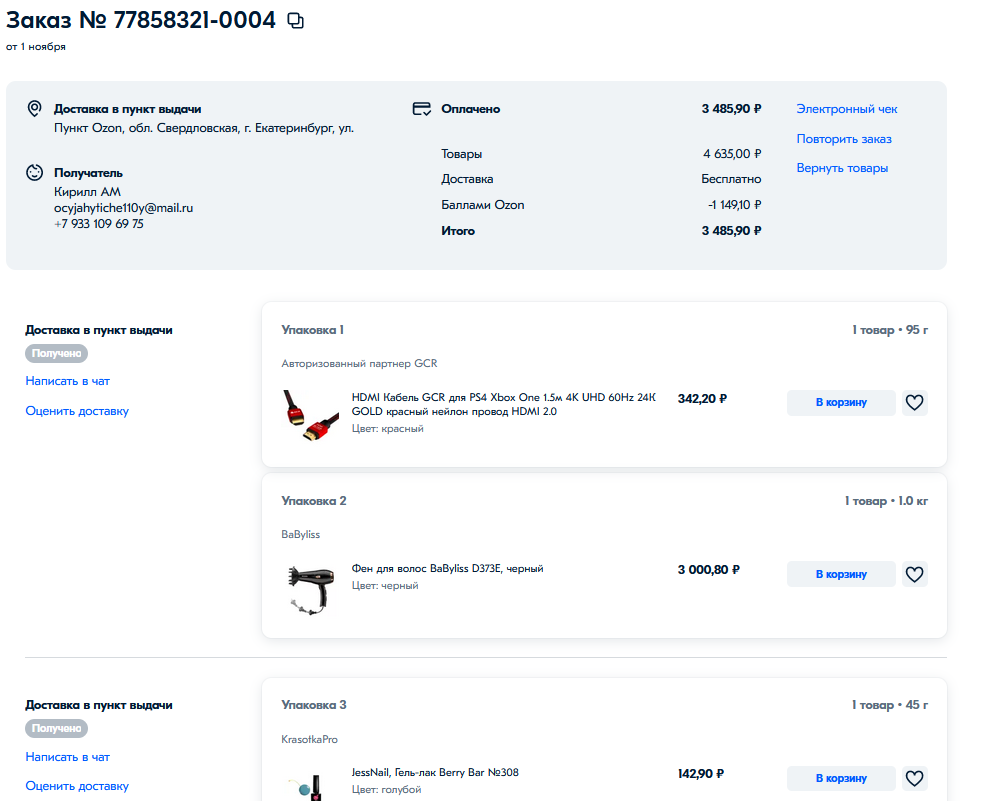Click seller name BaByliss
Viewport: 986px width, 801px height.
tap(301, 534)
